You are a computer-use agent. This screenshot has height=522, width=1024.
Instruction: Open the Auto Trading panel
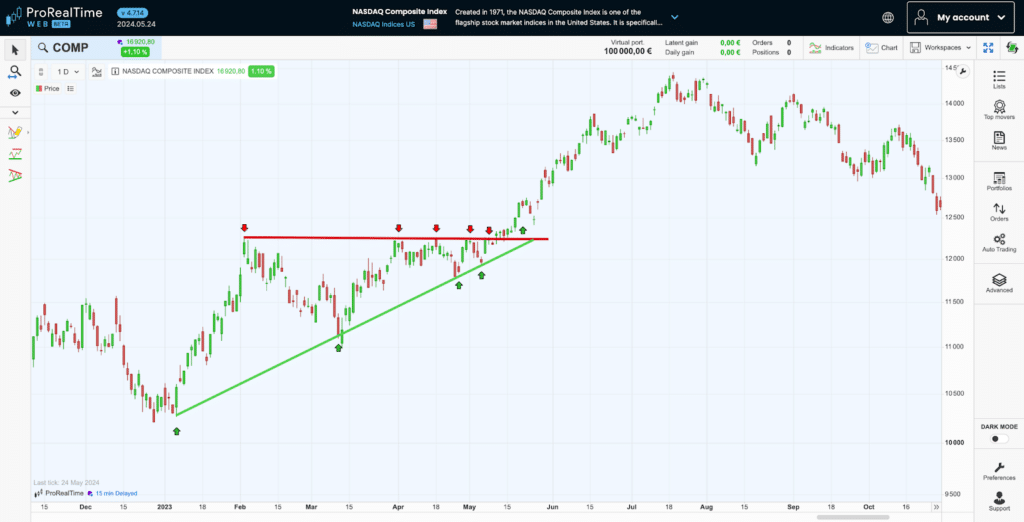(x=999, y=243)
